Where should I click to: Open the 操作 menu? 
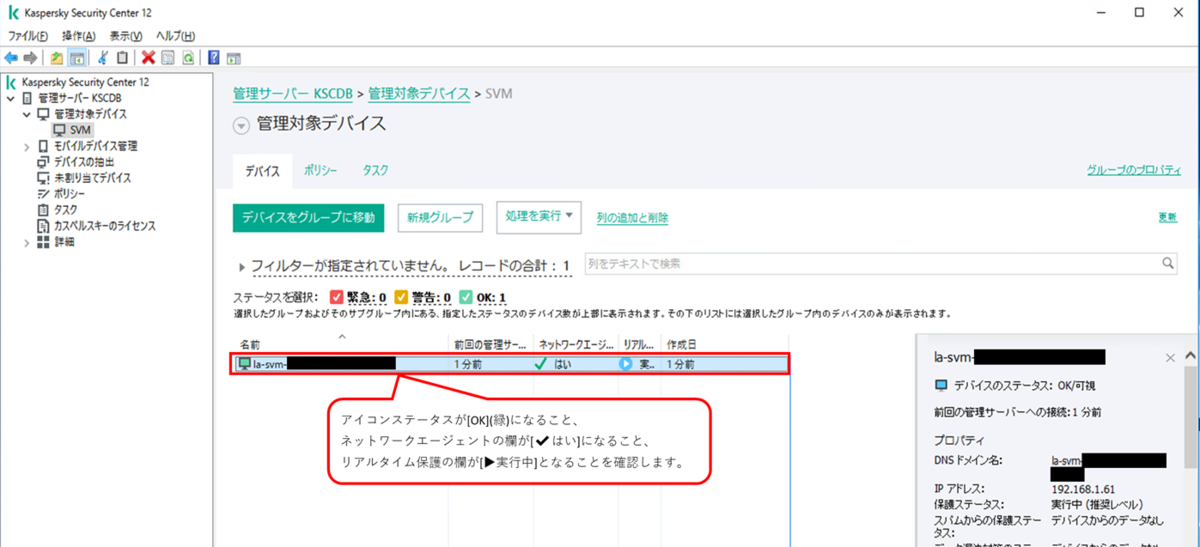(x=78, y=36)
